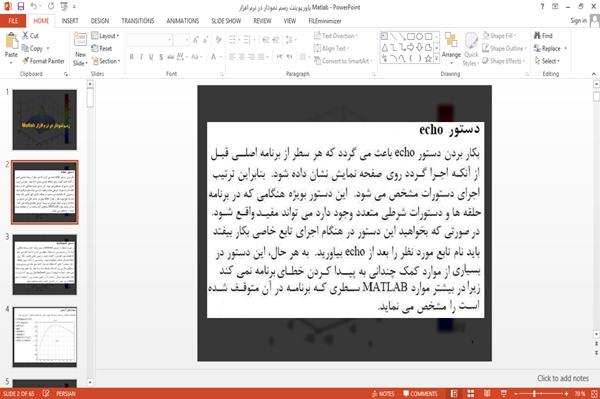Collapse the ribbon arrow
Viewport: 600px width, 399px height.
tap(594, 74)
